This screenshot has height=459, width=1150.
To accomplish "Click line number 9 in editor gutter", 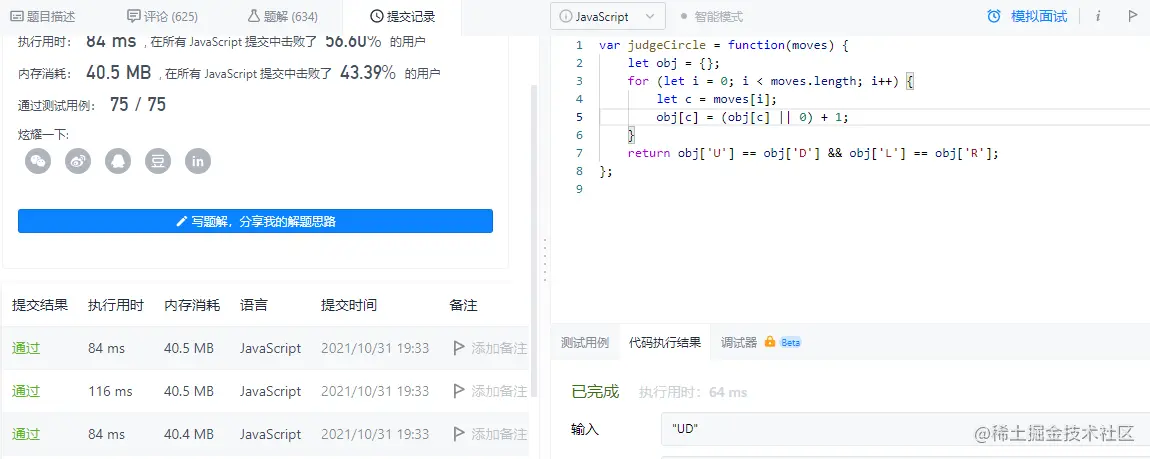I will pos(579,188).
